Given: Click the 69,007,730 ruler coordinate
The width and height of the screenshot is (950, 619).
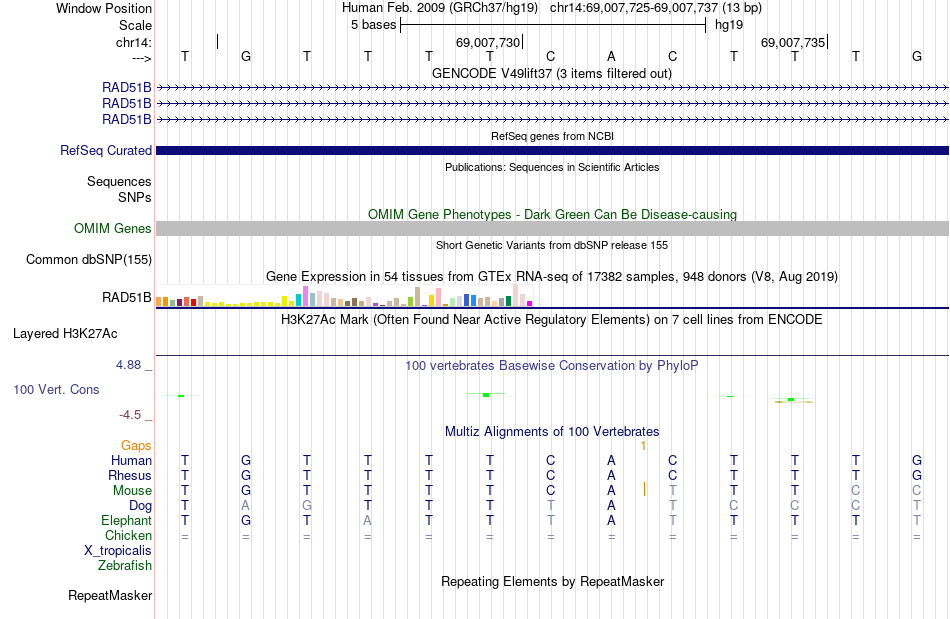Looking at the screenshot, I should point(488,42).
